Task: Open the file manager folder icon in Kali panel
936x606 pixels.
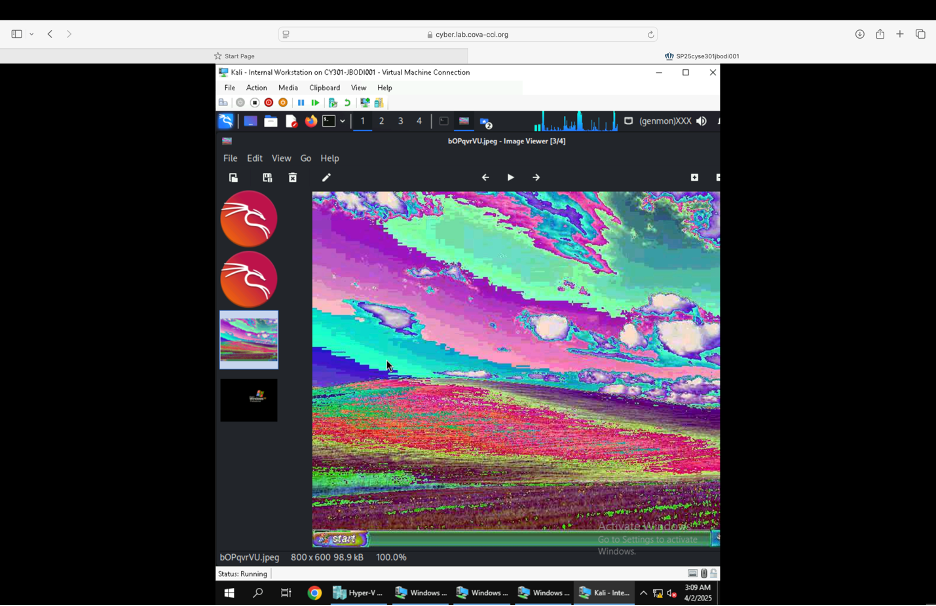Action: [x=270, y=121]
